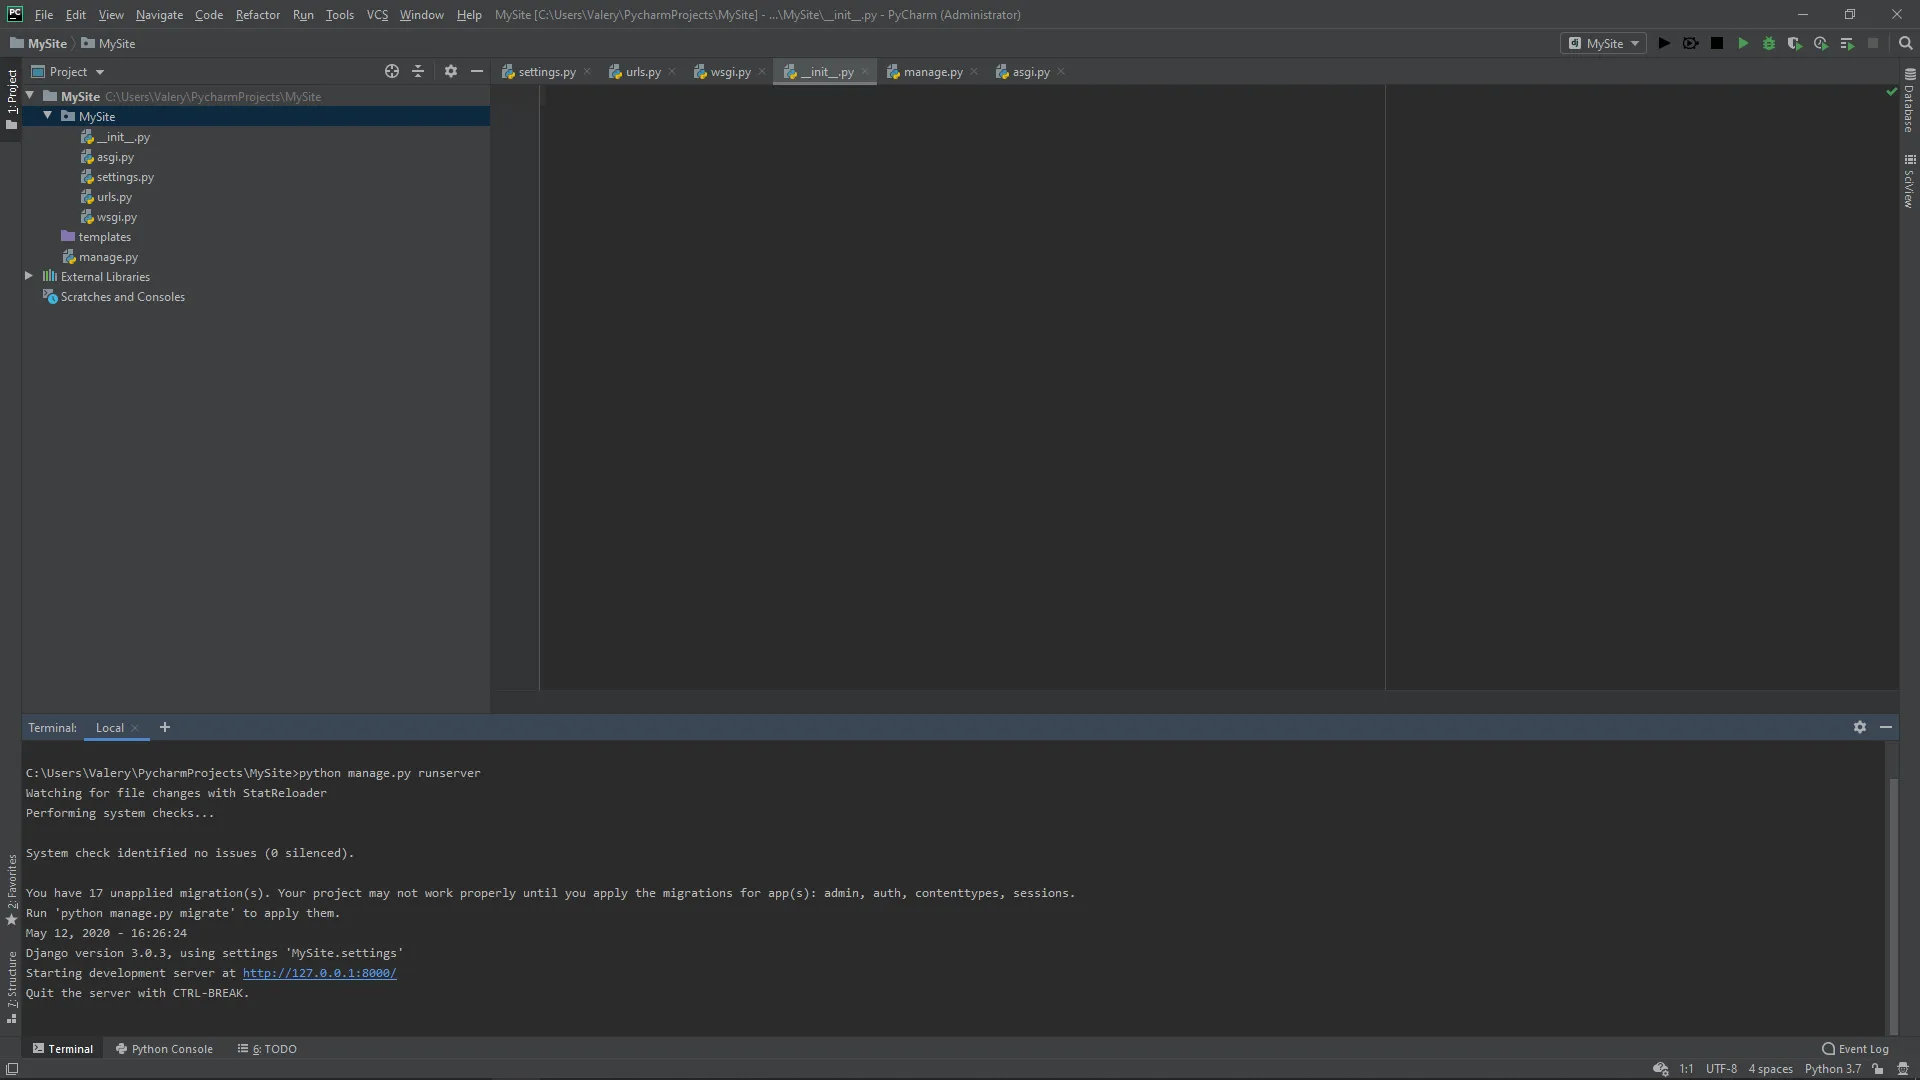
Task: Open terminal settings gear icon
Action: pyautogui.click(x=1859, y=727)
